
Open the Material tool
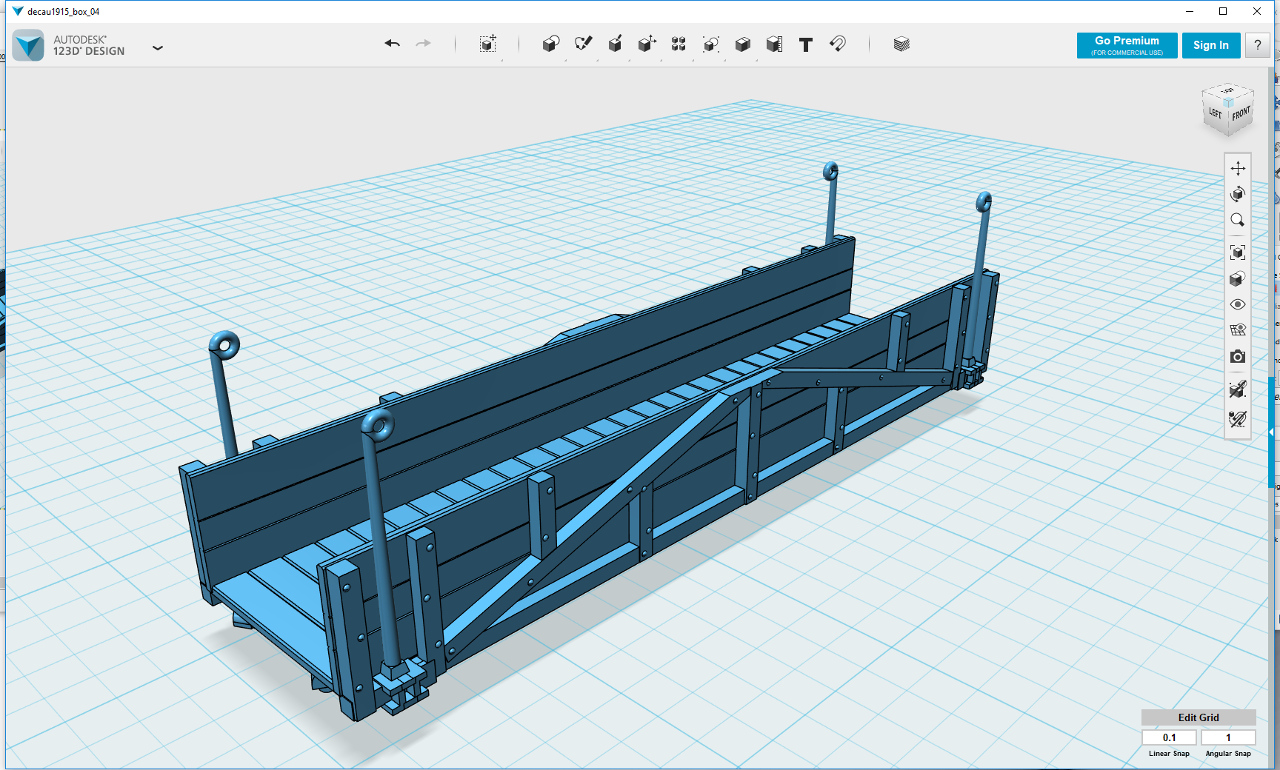click(x=901, y=44)
